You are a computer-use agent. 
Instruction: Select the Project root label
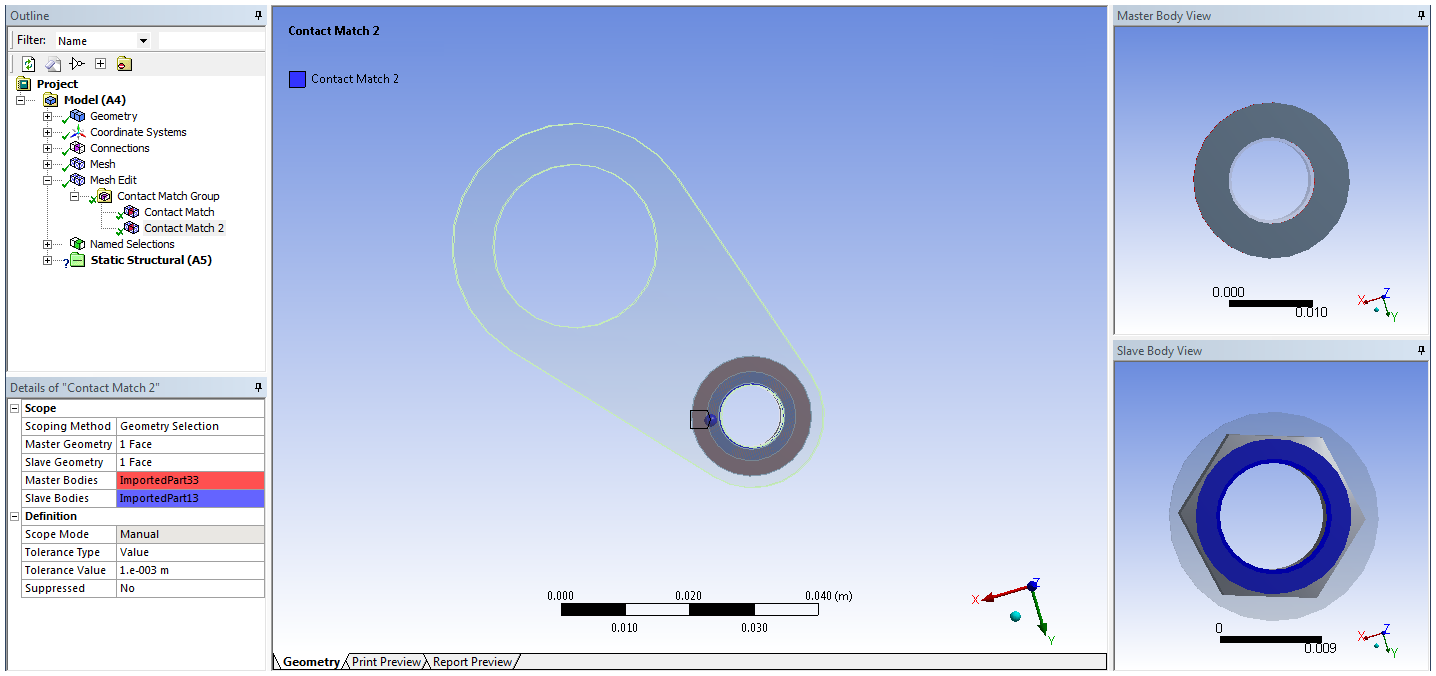coord(57,84)
